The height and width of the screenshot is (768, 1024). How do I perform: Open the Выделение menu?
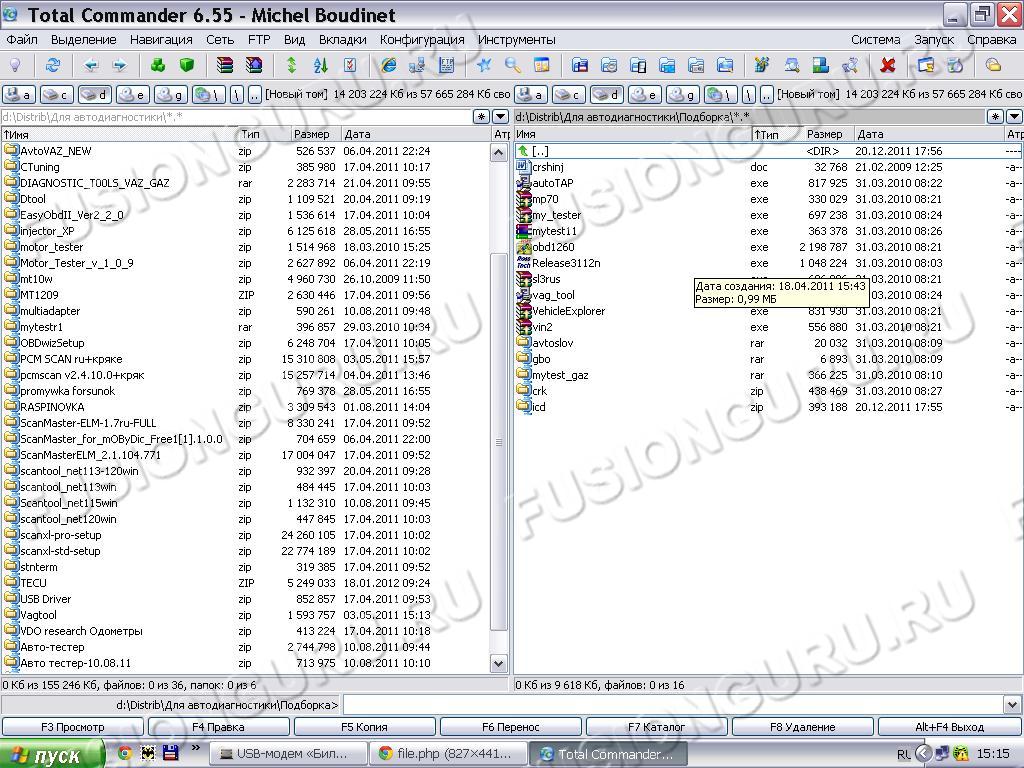pos(84,40)
